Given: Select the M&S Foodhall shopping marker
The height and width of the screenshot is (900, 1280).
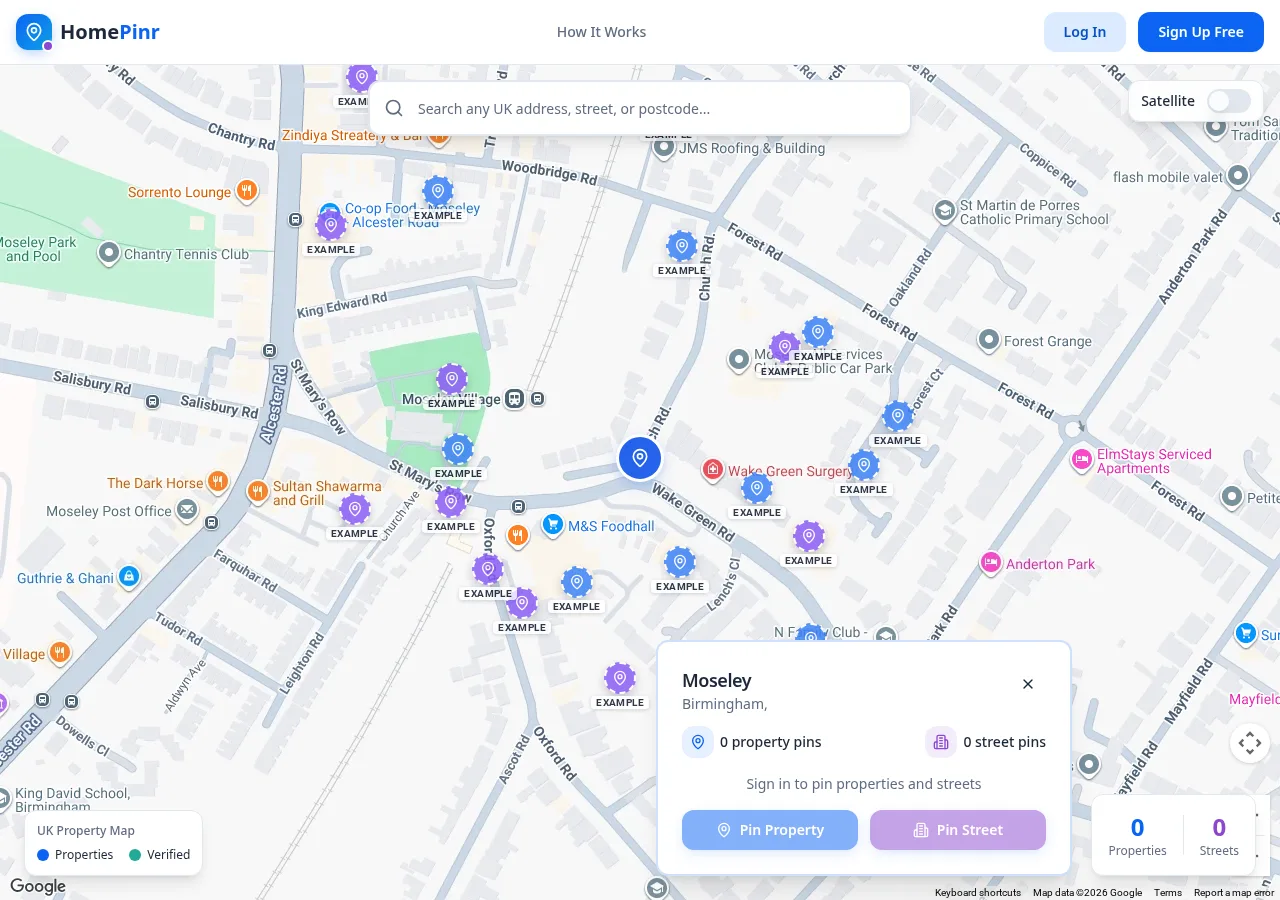Looking at the screenshot, I should tap(552, 525).
